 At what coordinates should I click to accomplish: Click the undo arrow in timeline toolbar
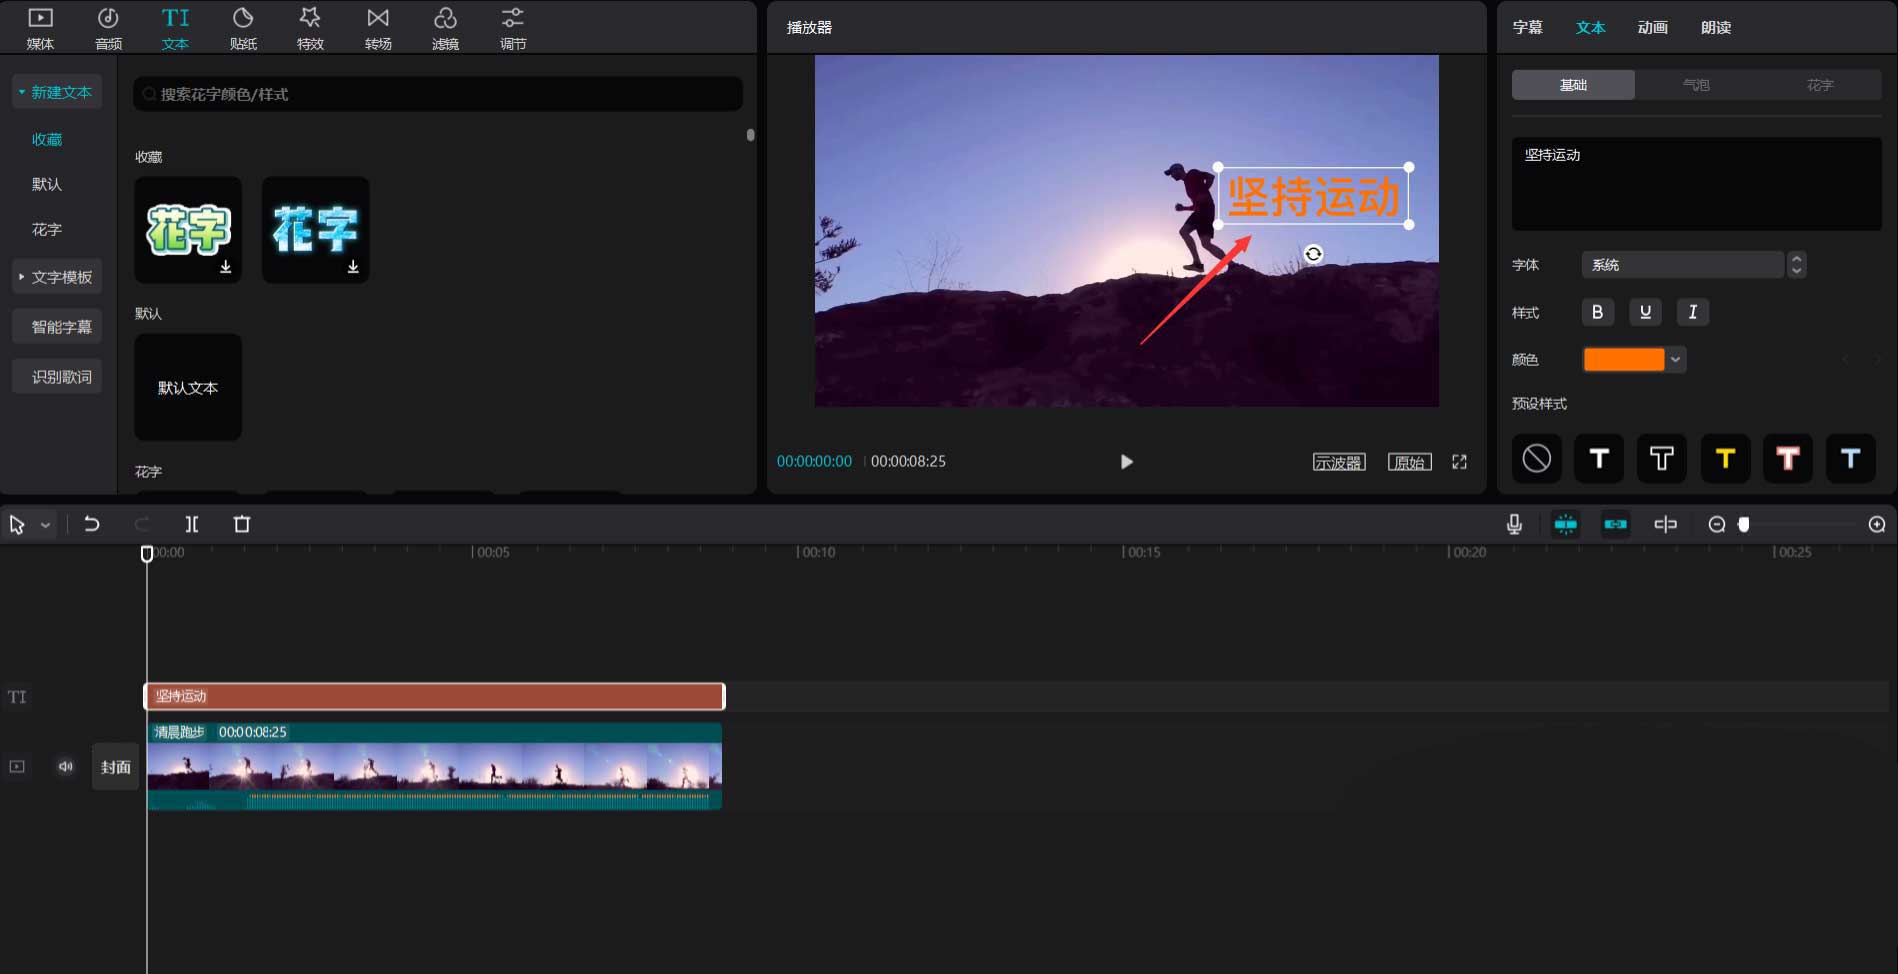tap(92, 524)
